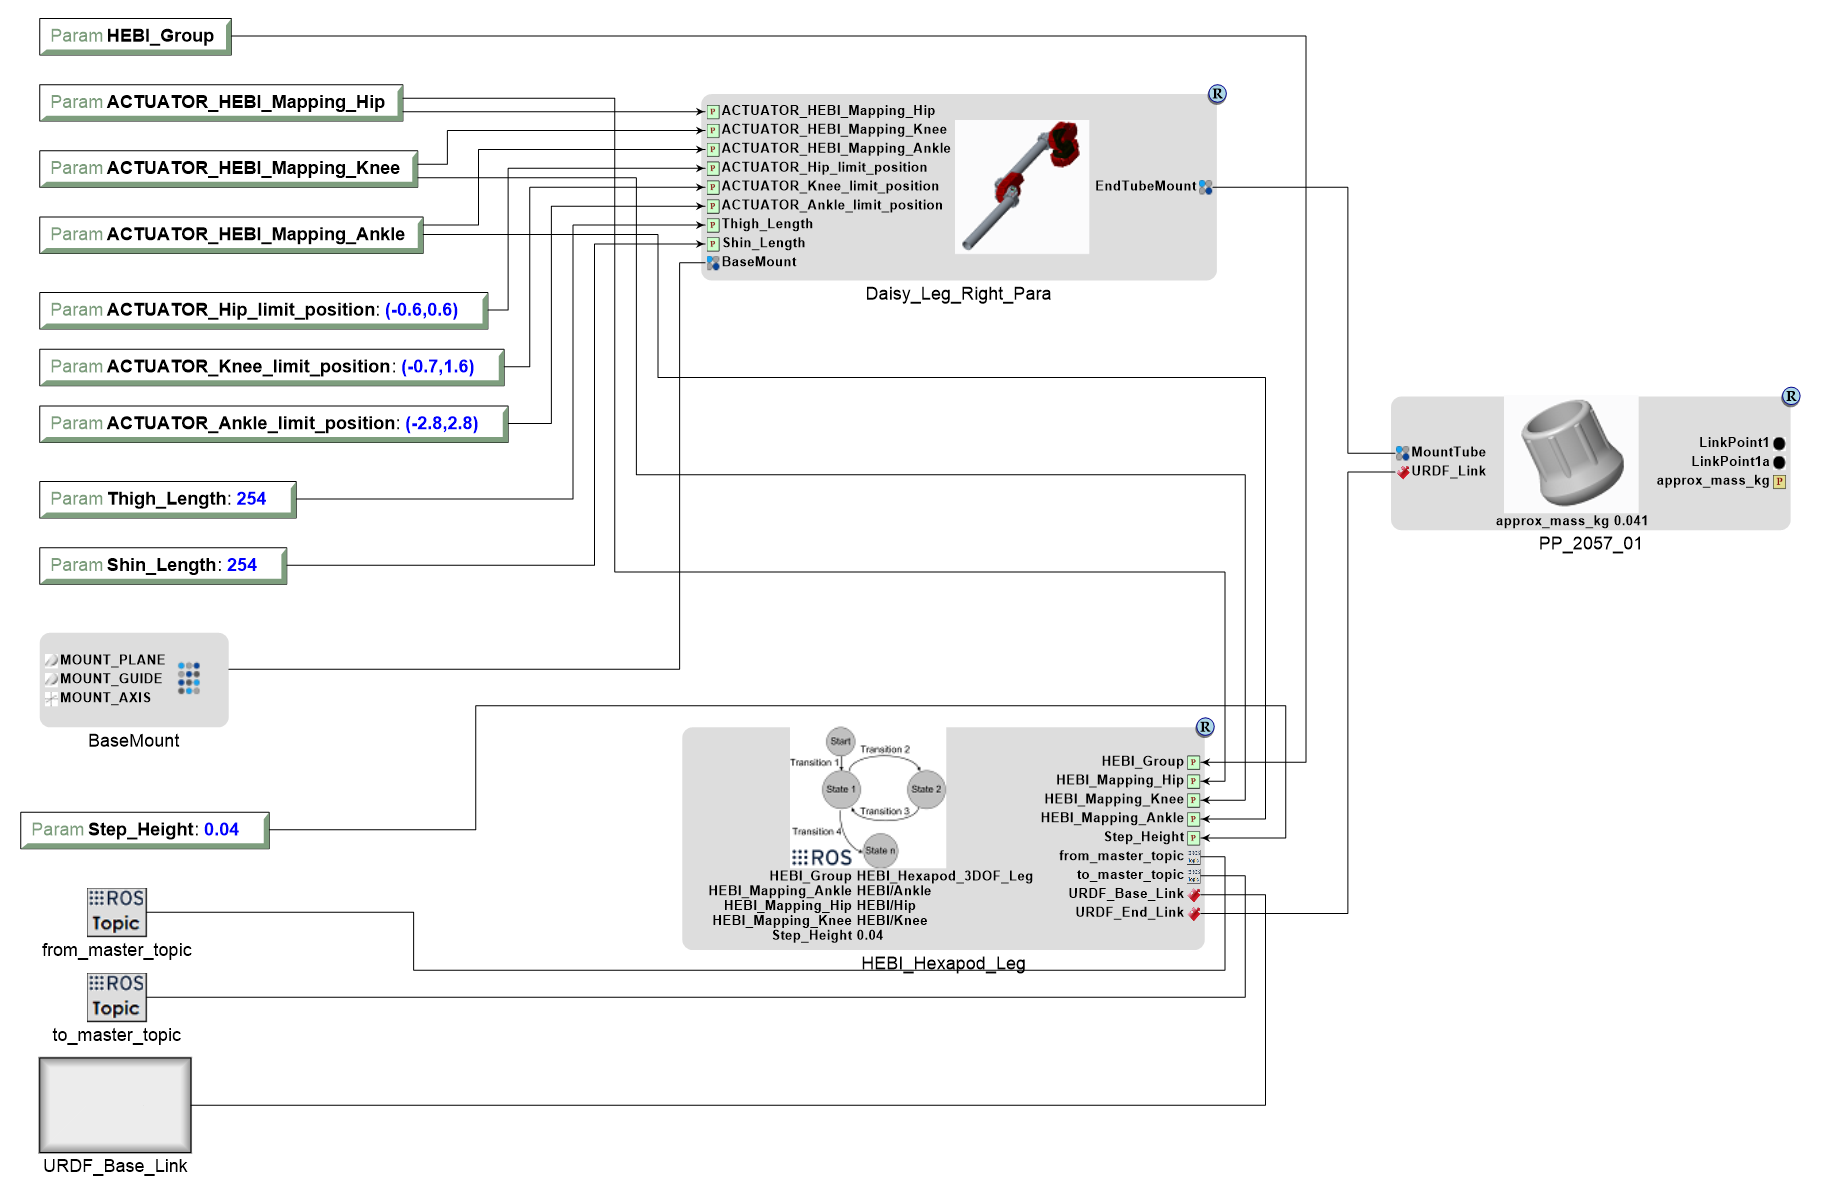Select the HEBI_Mapping_Ankle port icon on Hexapod leg
Viewport: 1827px width, 1199px height.
[1193, 819]
